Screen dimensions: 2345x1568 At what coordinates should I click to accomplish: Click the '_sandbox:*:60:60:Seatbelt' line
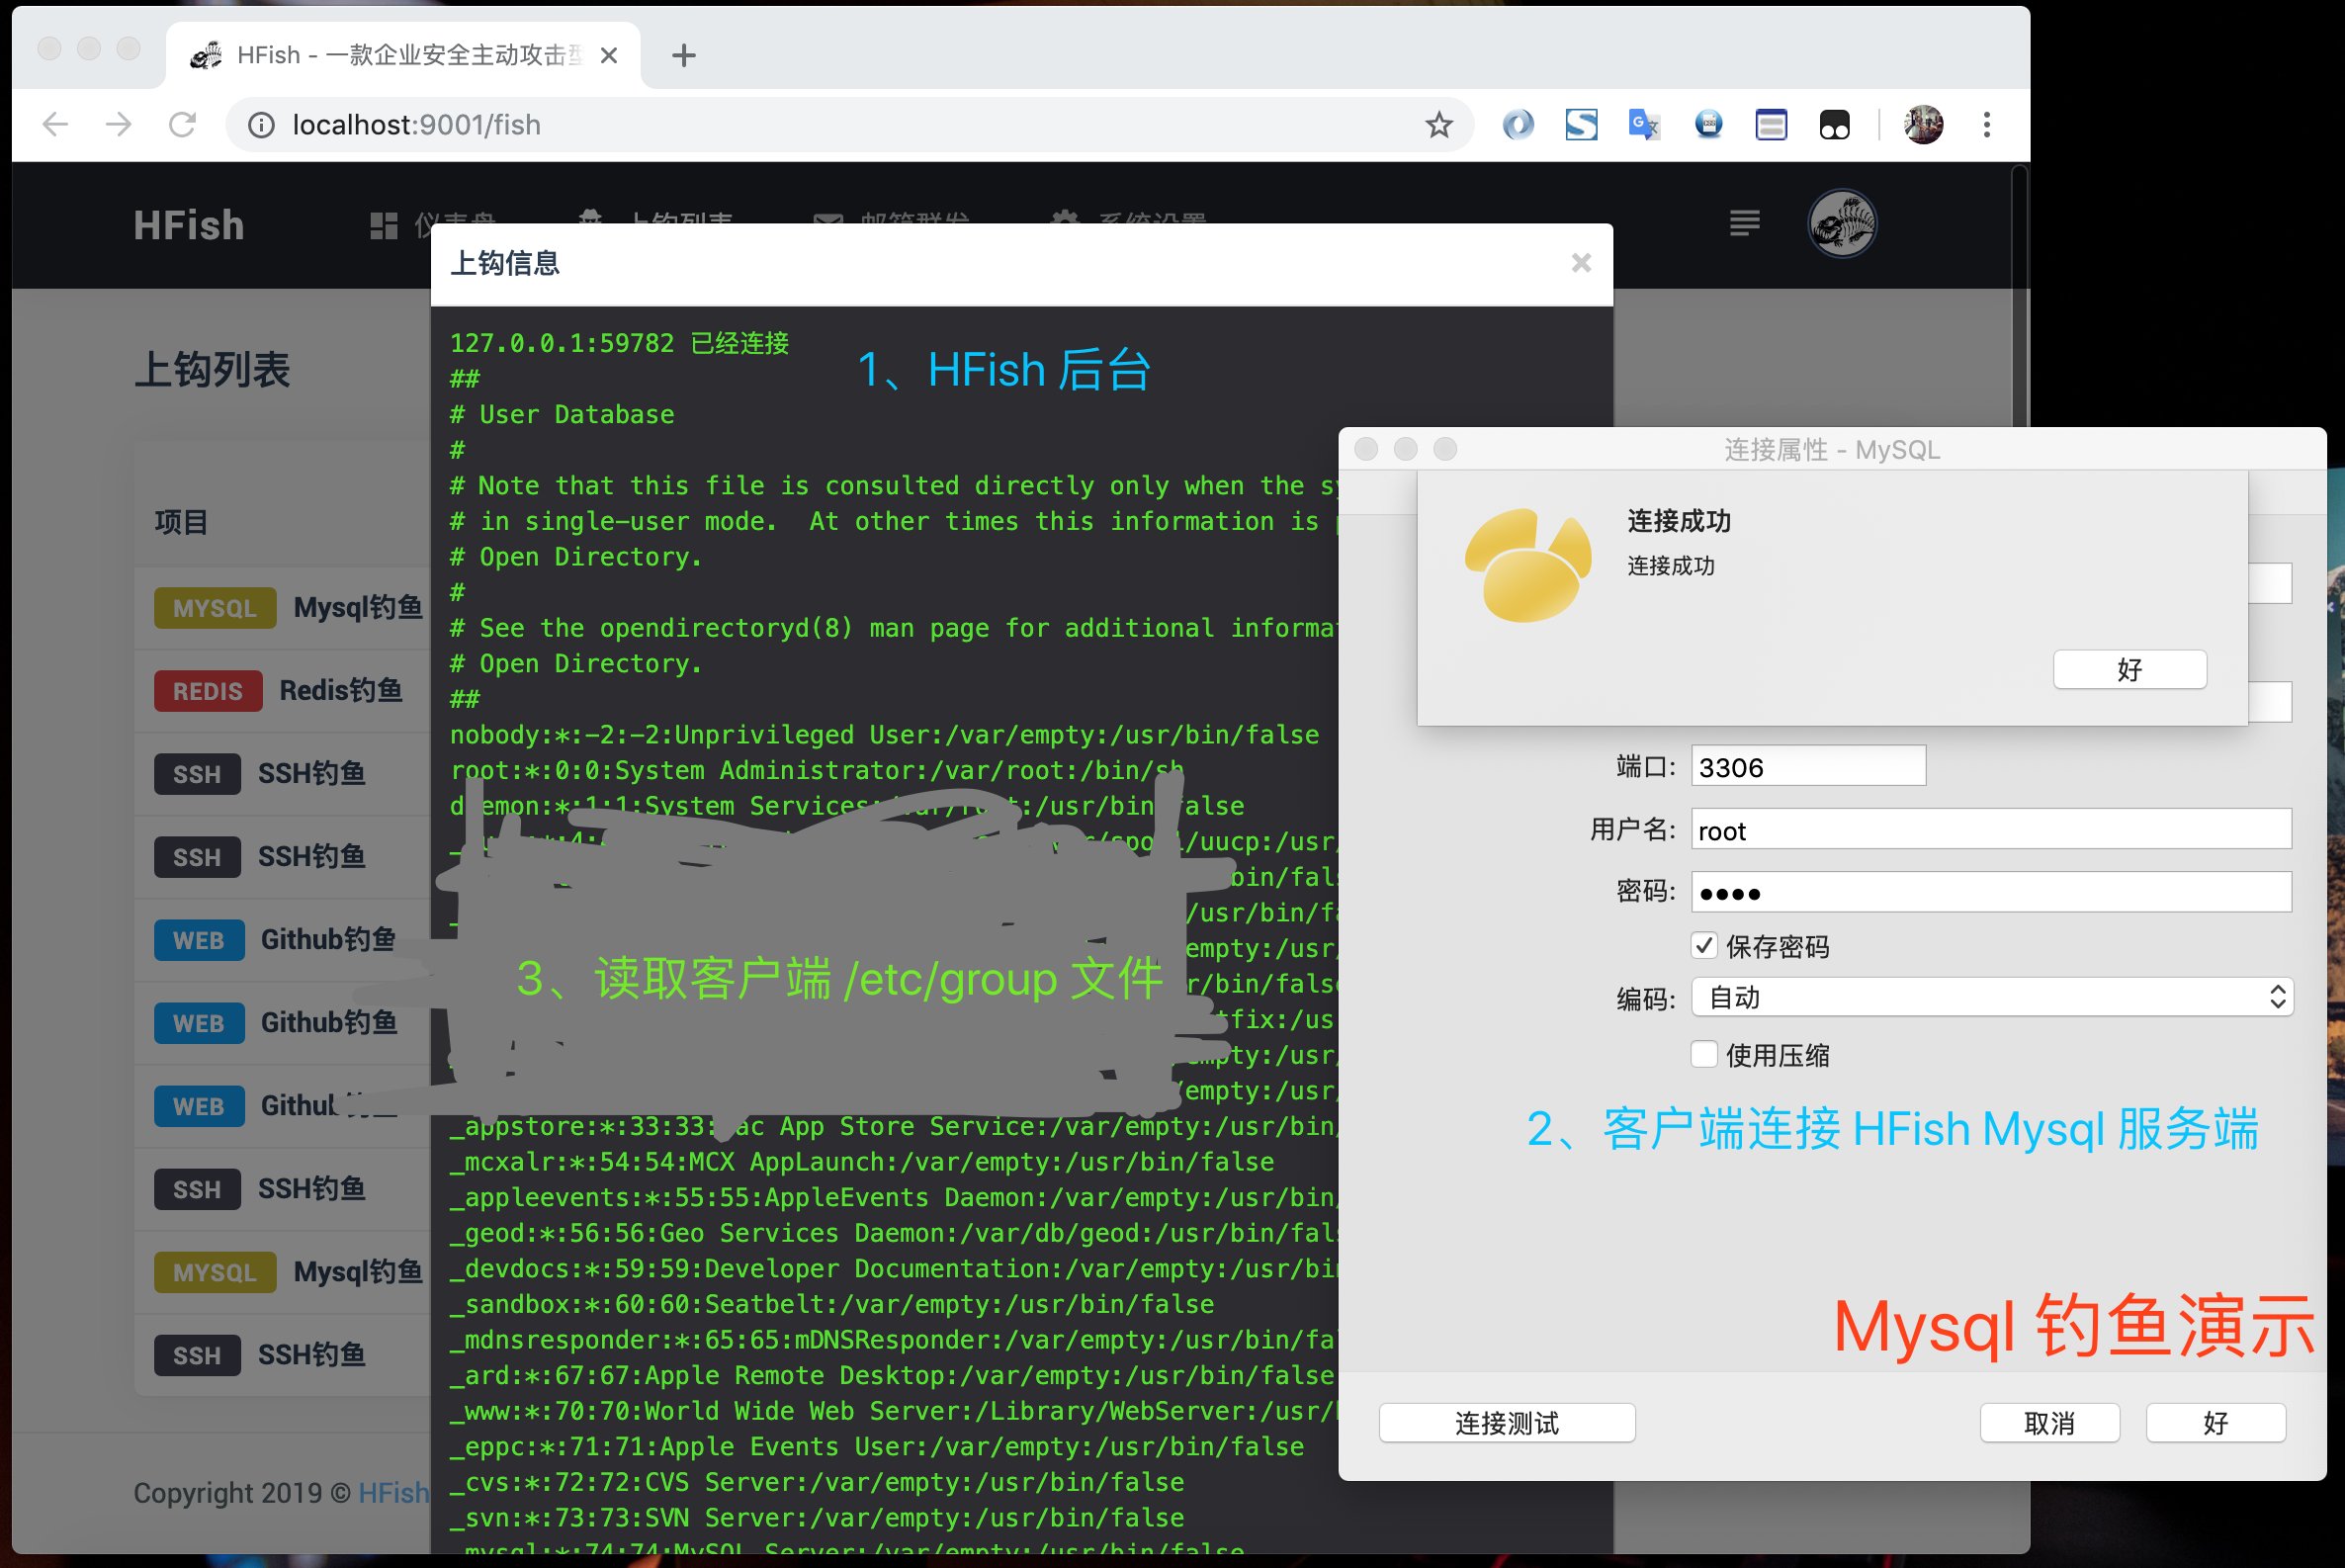(x=832, y=1304)
